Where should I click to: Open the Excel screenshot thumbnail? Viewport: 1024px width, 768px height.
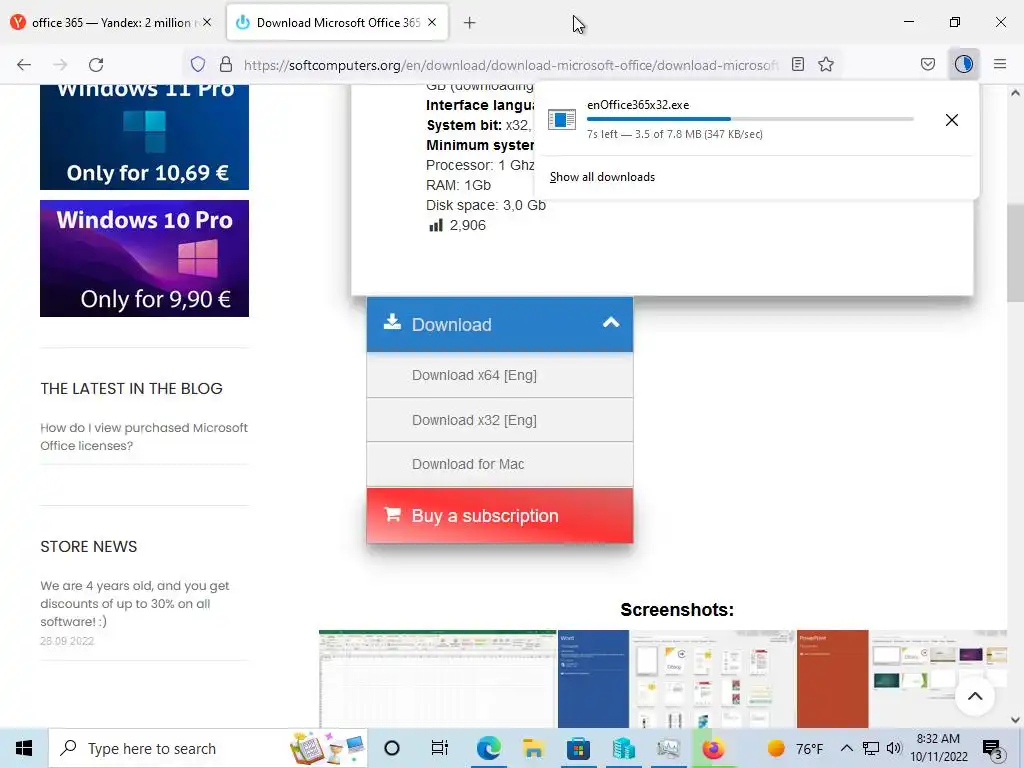tap(438, 679)
